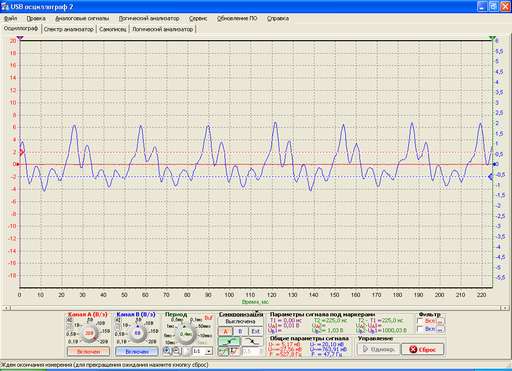
Task: Select trigger source B in Синхронизация
Action: click(x=240, y=331)
